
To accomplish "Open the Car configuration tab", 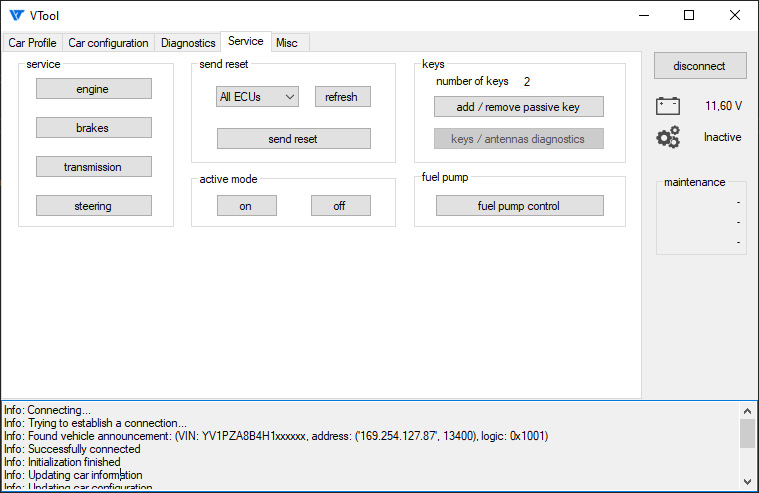I will click(x=108, y=43).
